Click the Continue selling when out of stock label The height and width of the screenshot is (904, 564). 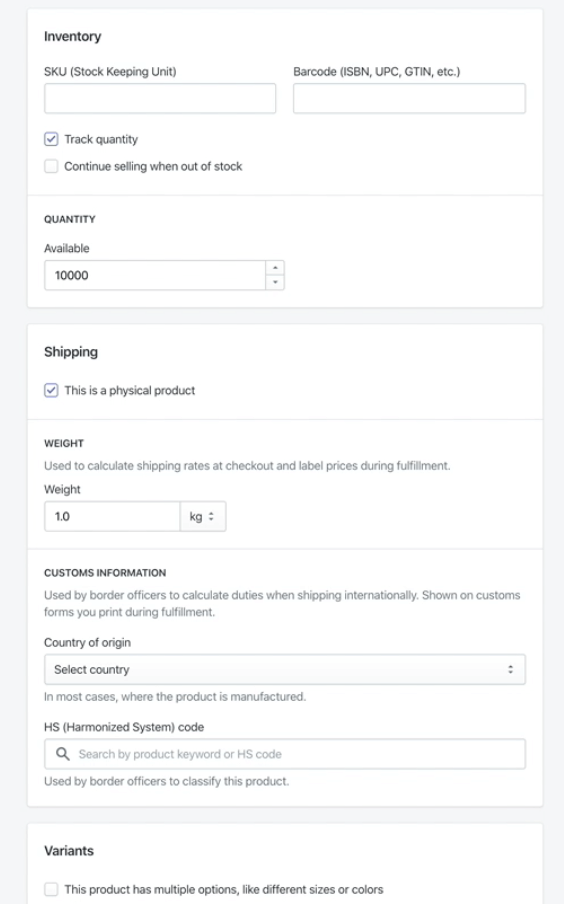click(153, 166)
